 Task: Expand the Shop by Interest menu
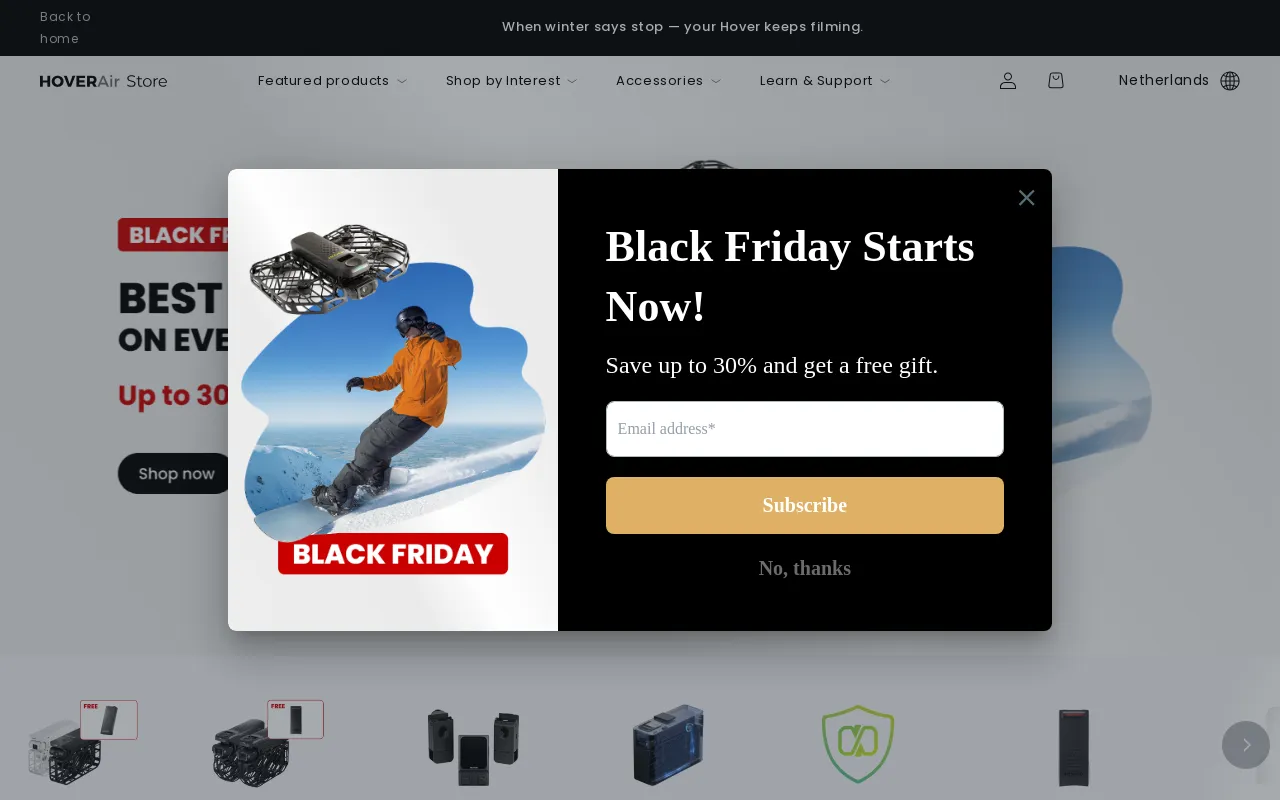(x=511, y=81)
